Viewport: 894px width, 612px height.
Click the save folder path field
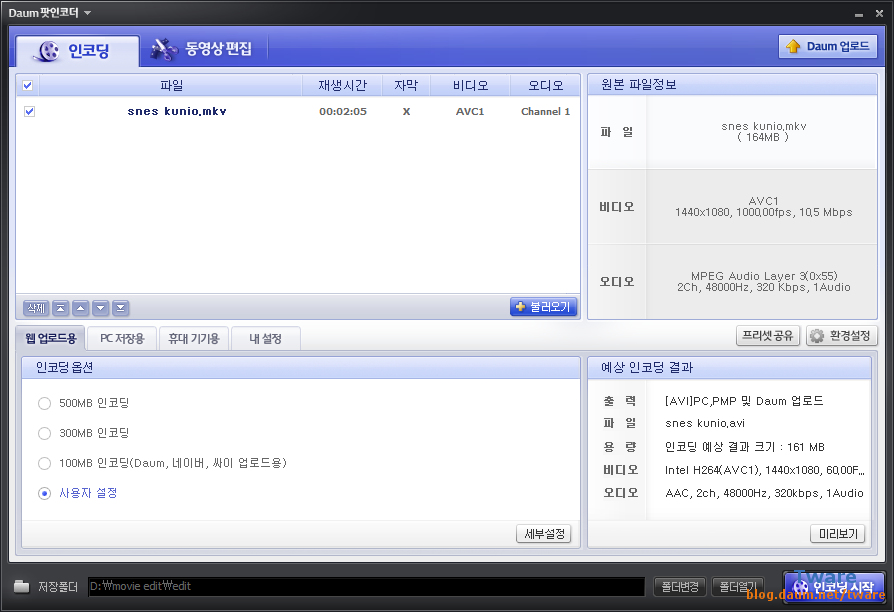[366, 586]
